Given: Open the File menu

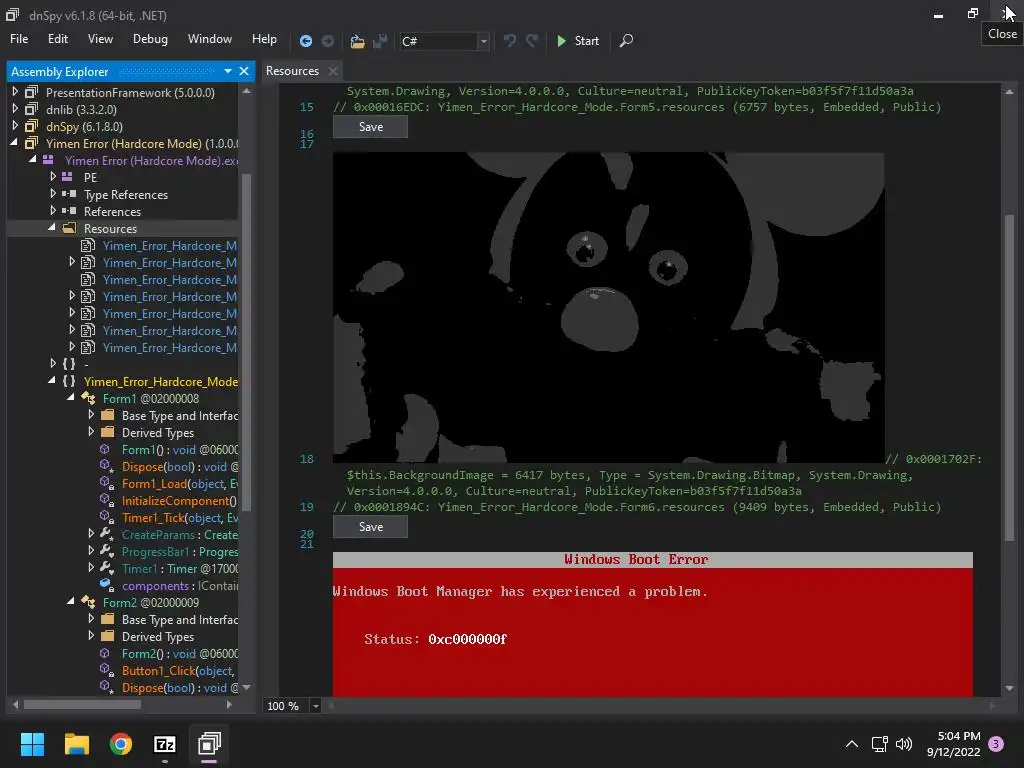Looking at the screenshot, I should pyautogui.click(x=19, y=39).
